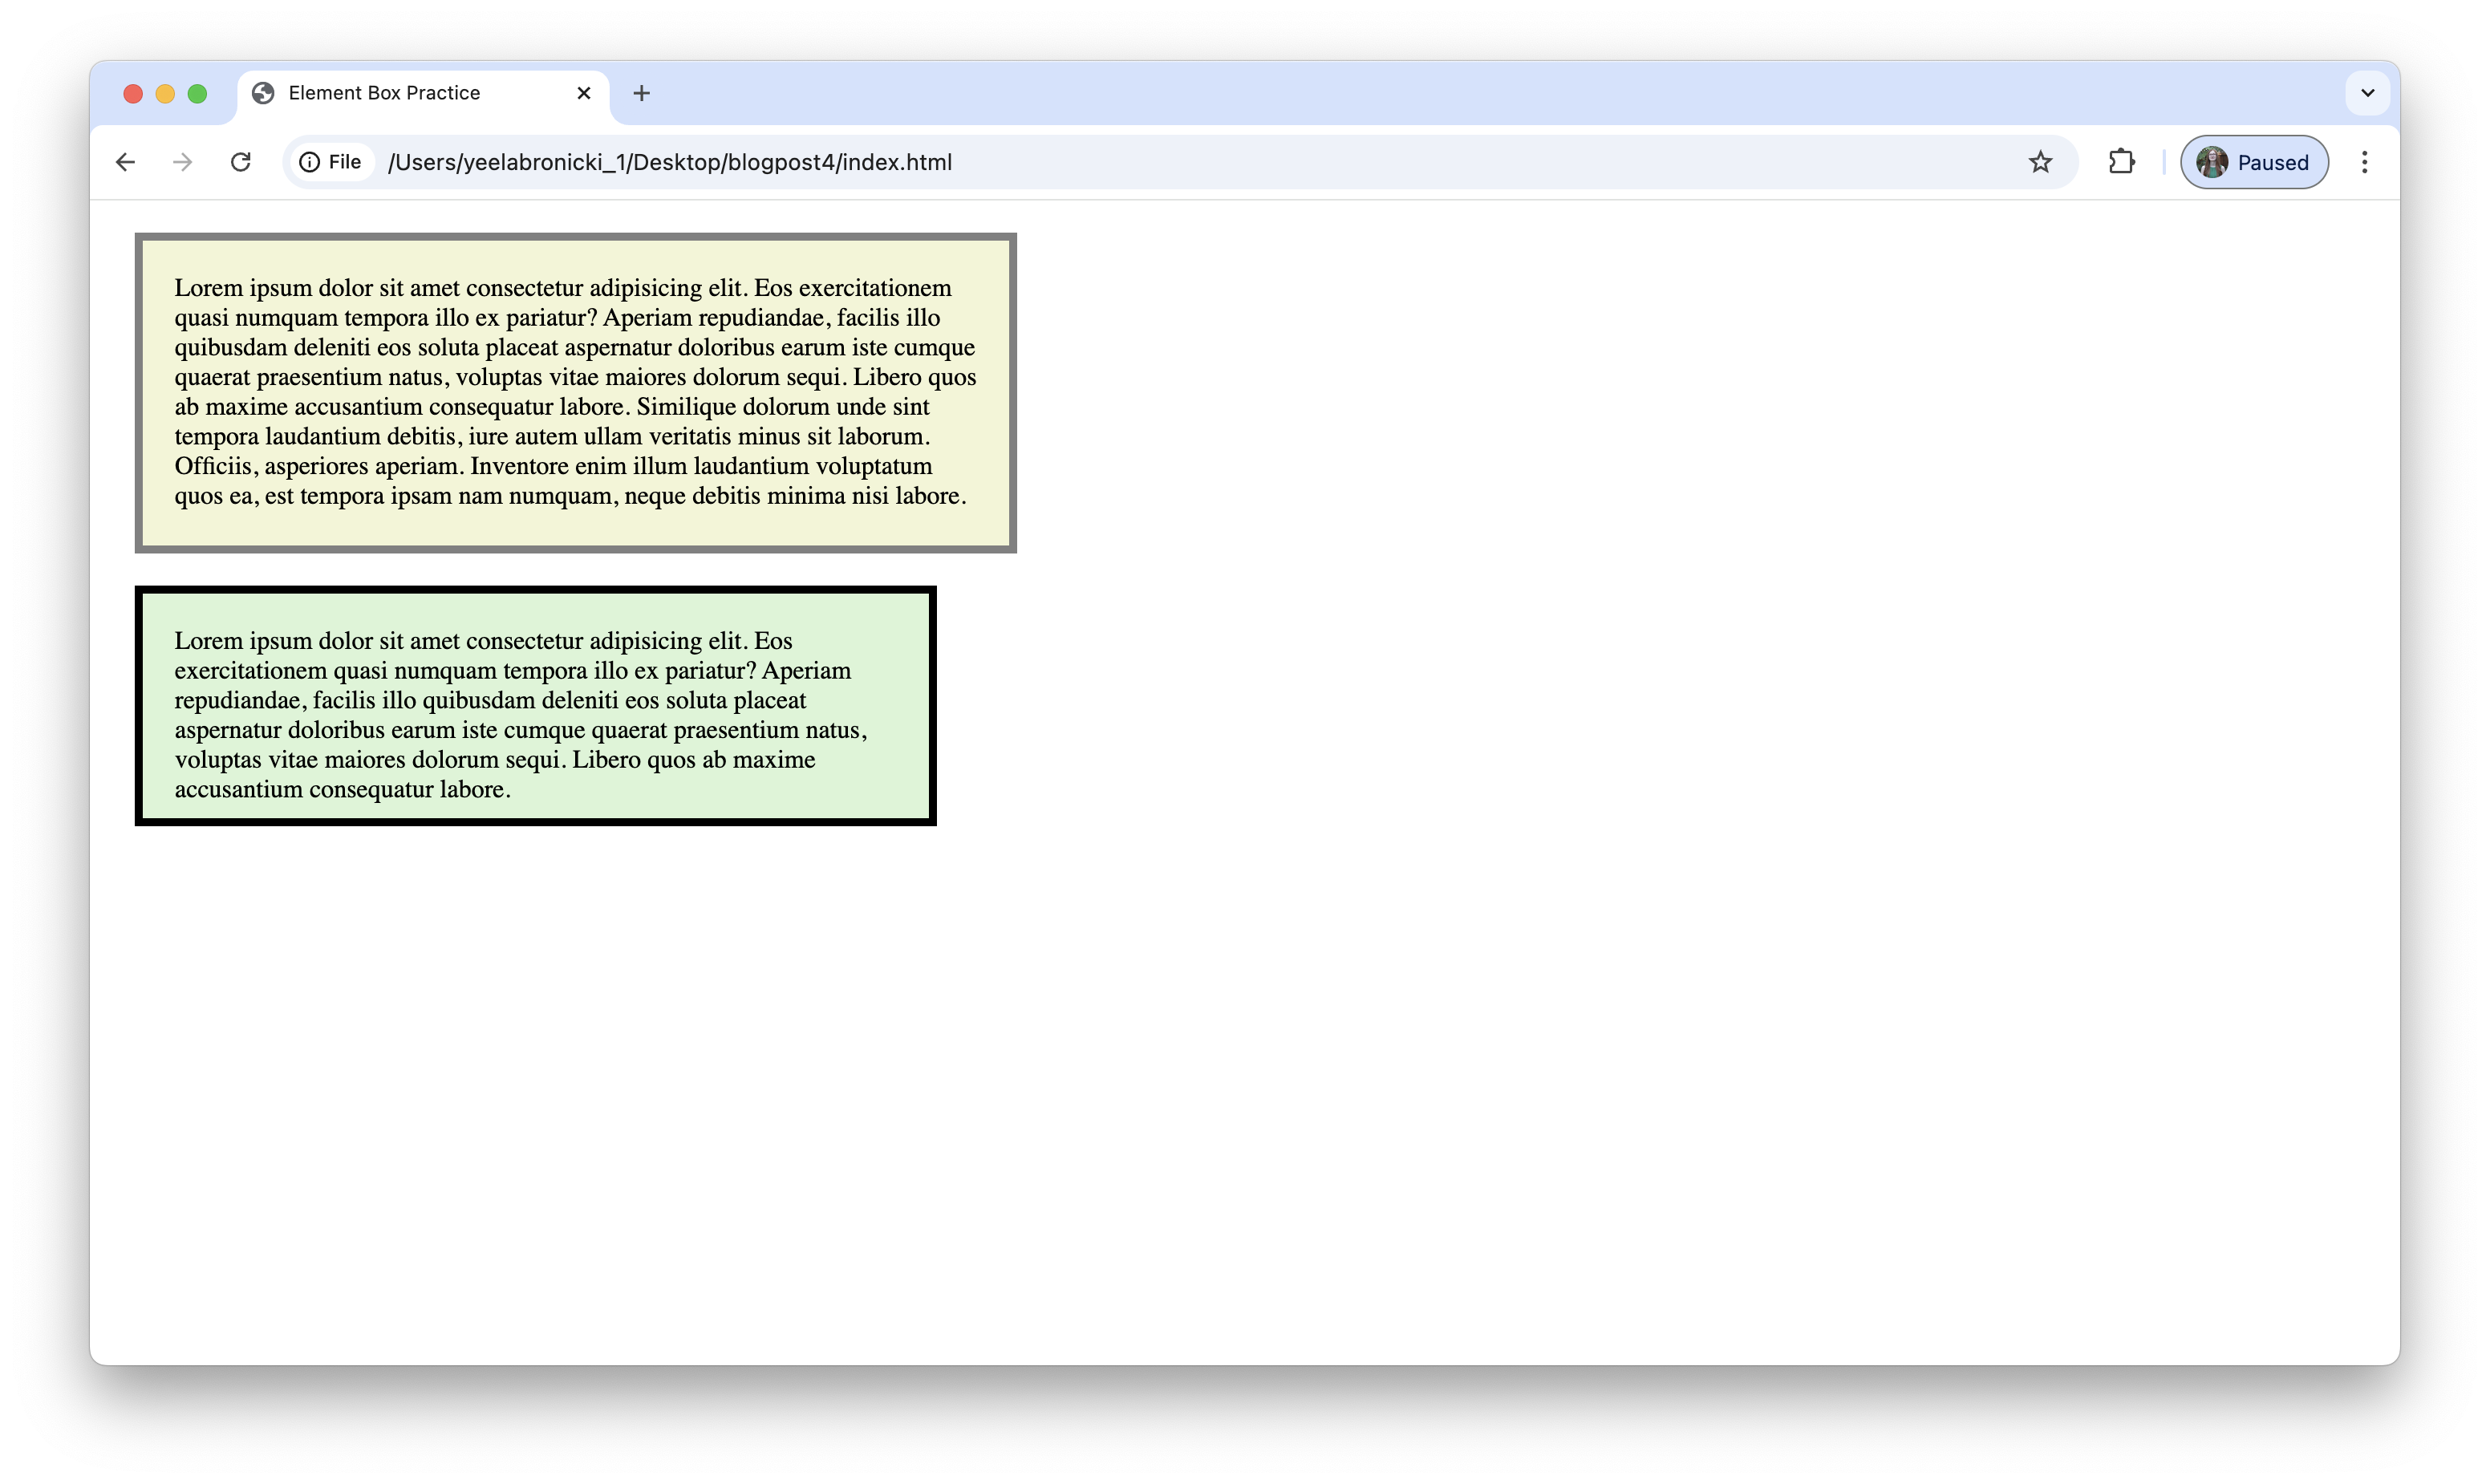
Task: Click the yellow macOS minimize button
Action: [x=165, y=94]
